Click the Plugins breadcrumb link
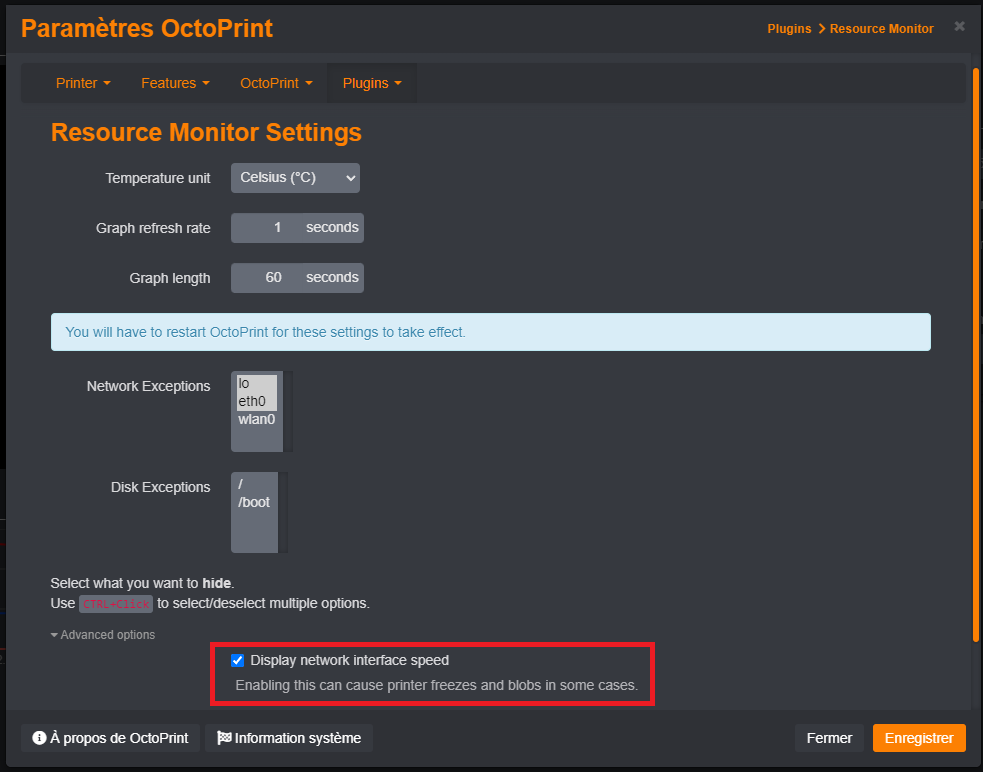Viewport: 983px width, 772px height. [x=789, y=29]
